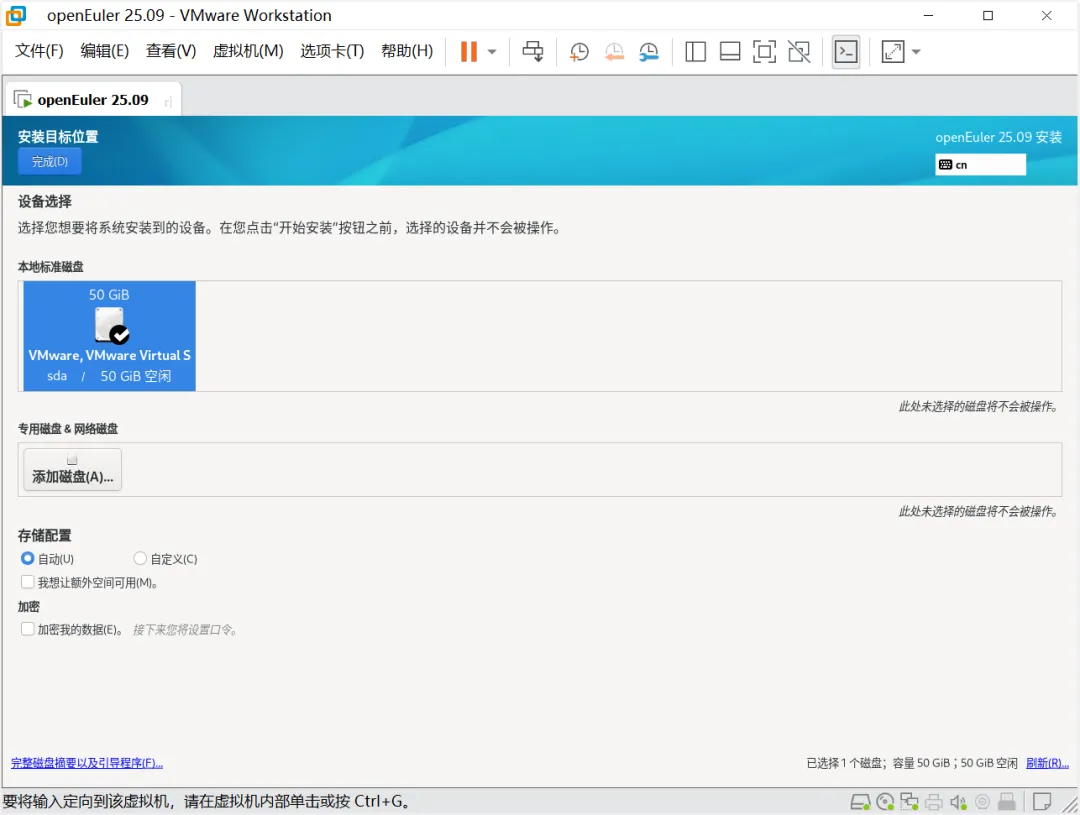This screenshot has width=1080, height=815.
Task: Toggle the console view icon
Action: click(846, 52)
